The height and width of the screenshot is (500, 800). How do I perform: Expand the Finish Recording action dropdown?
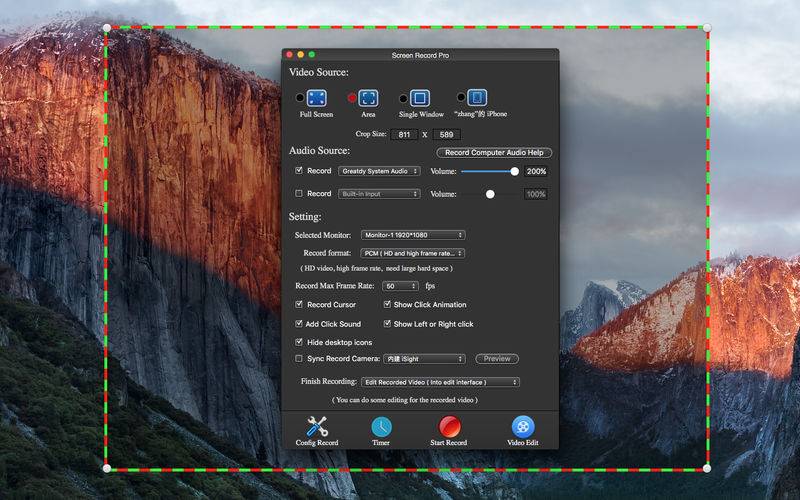pyautogui.click(x=440, y=382)
